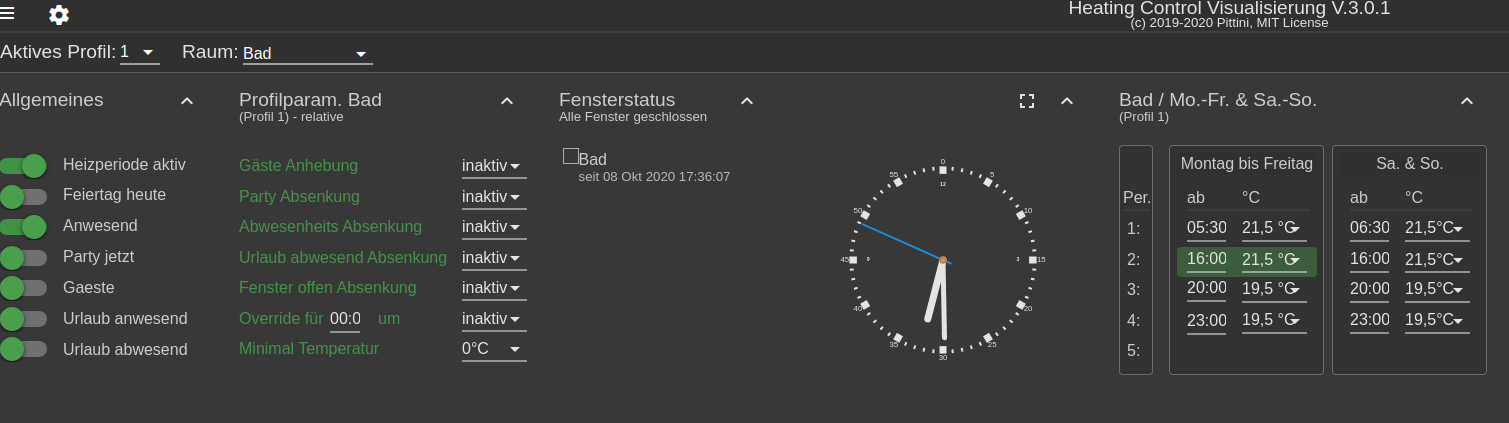The width and height of the screenshot is (1509, 423).
Task: Check the Bad window checkbox
Action: click(x=571, y=156)
